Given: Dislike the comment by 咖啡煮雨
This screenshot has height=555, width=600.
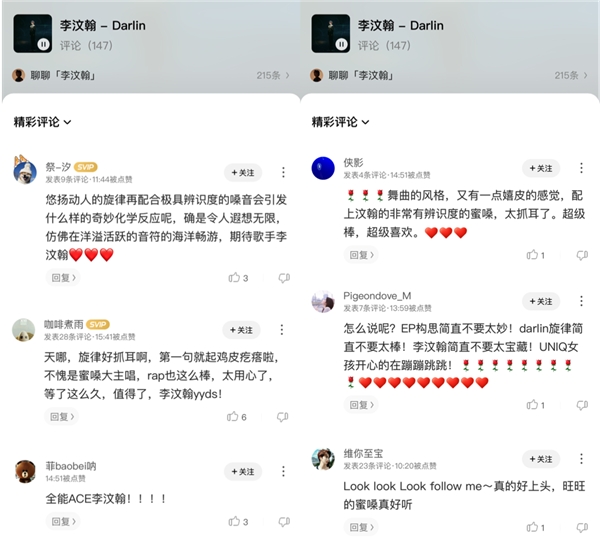Looking at the screenshot, I should click(282, 417).
